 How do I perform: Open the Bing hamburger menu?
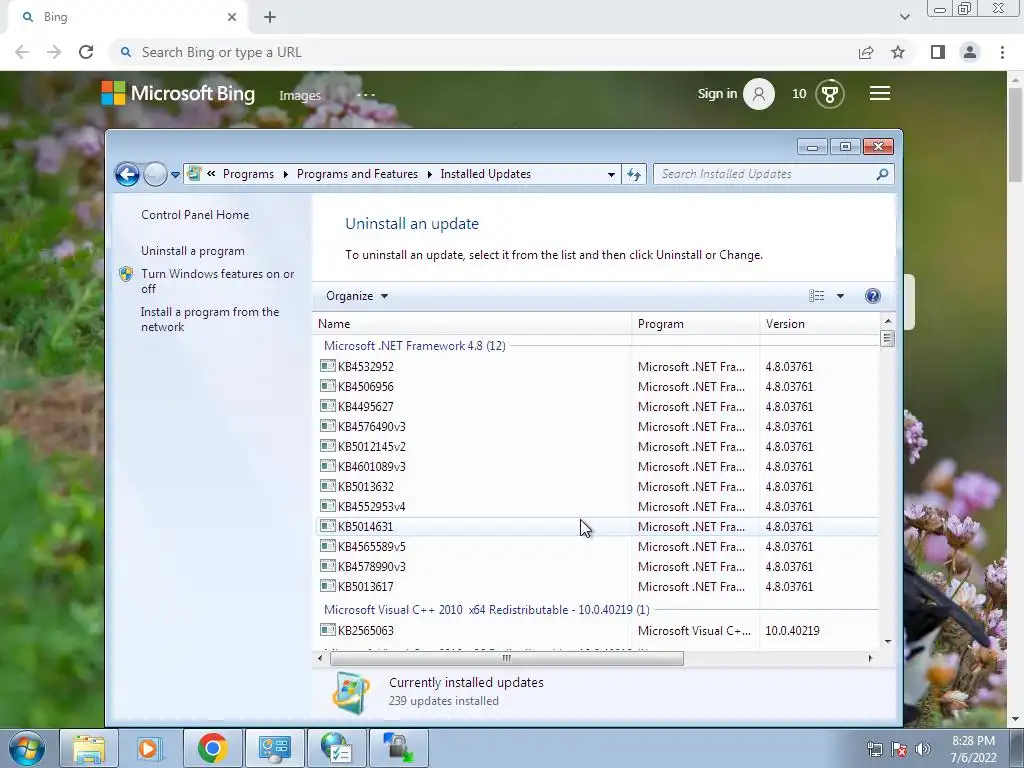pyautogui.click(x=880, y=93)
